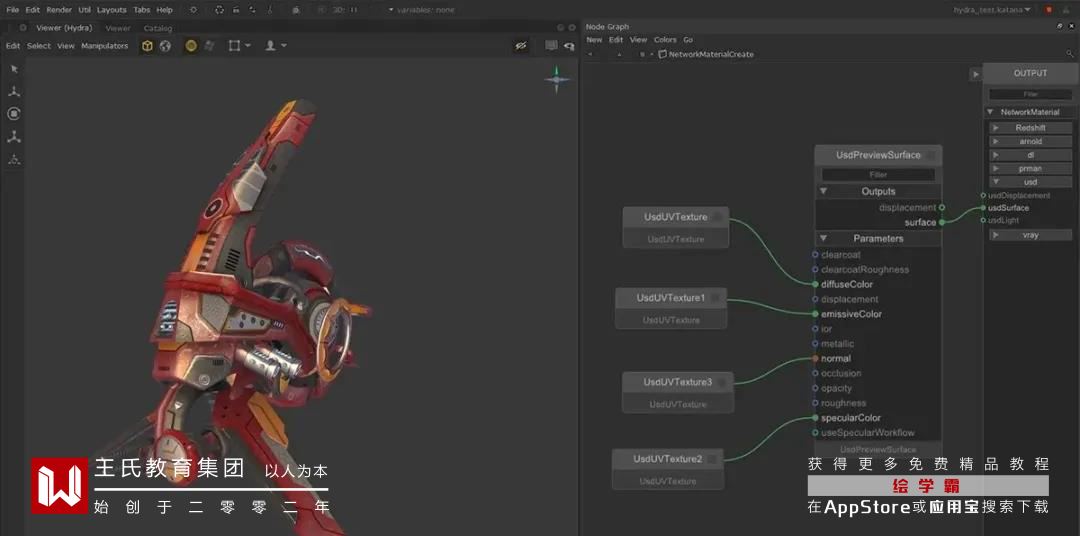The width and height of the screenshot is (1080, 536).
Task: Click the useSpecularWorkflow parameter
Action: click(868, 433)
